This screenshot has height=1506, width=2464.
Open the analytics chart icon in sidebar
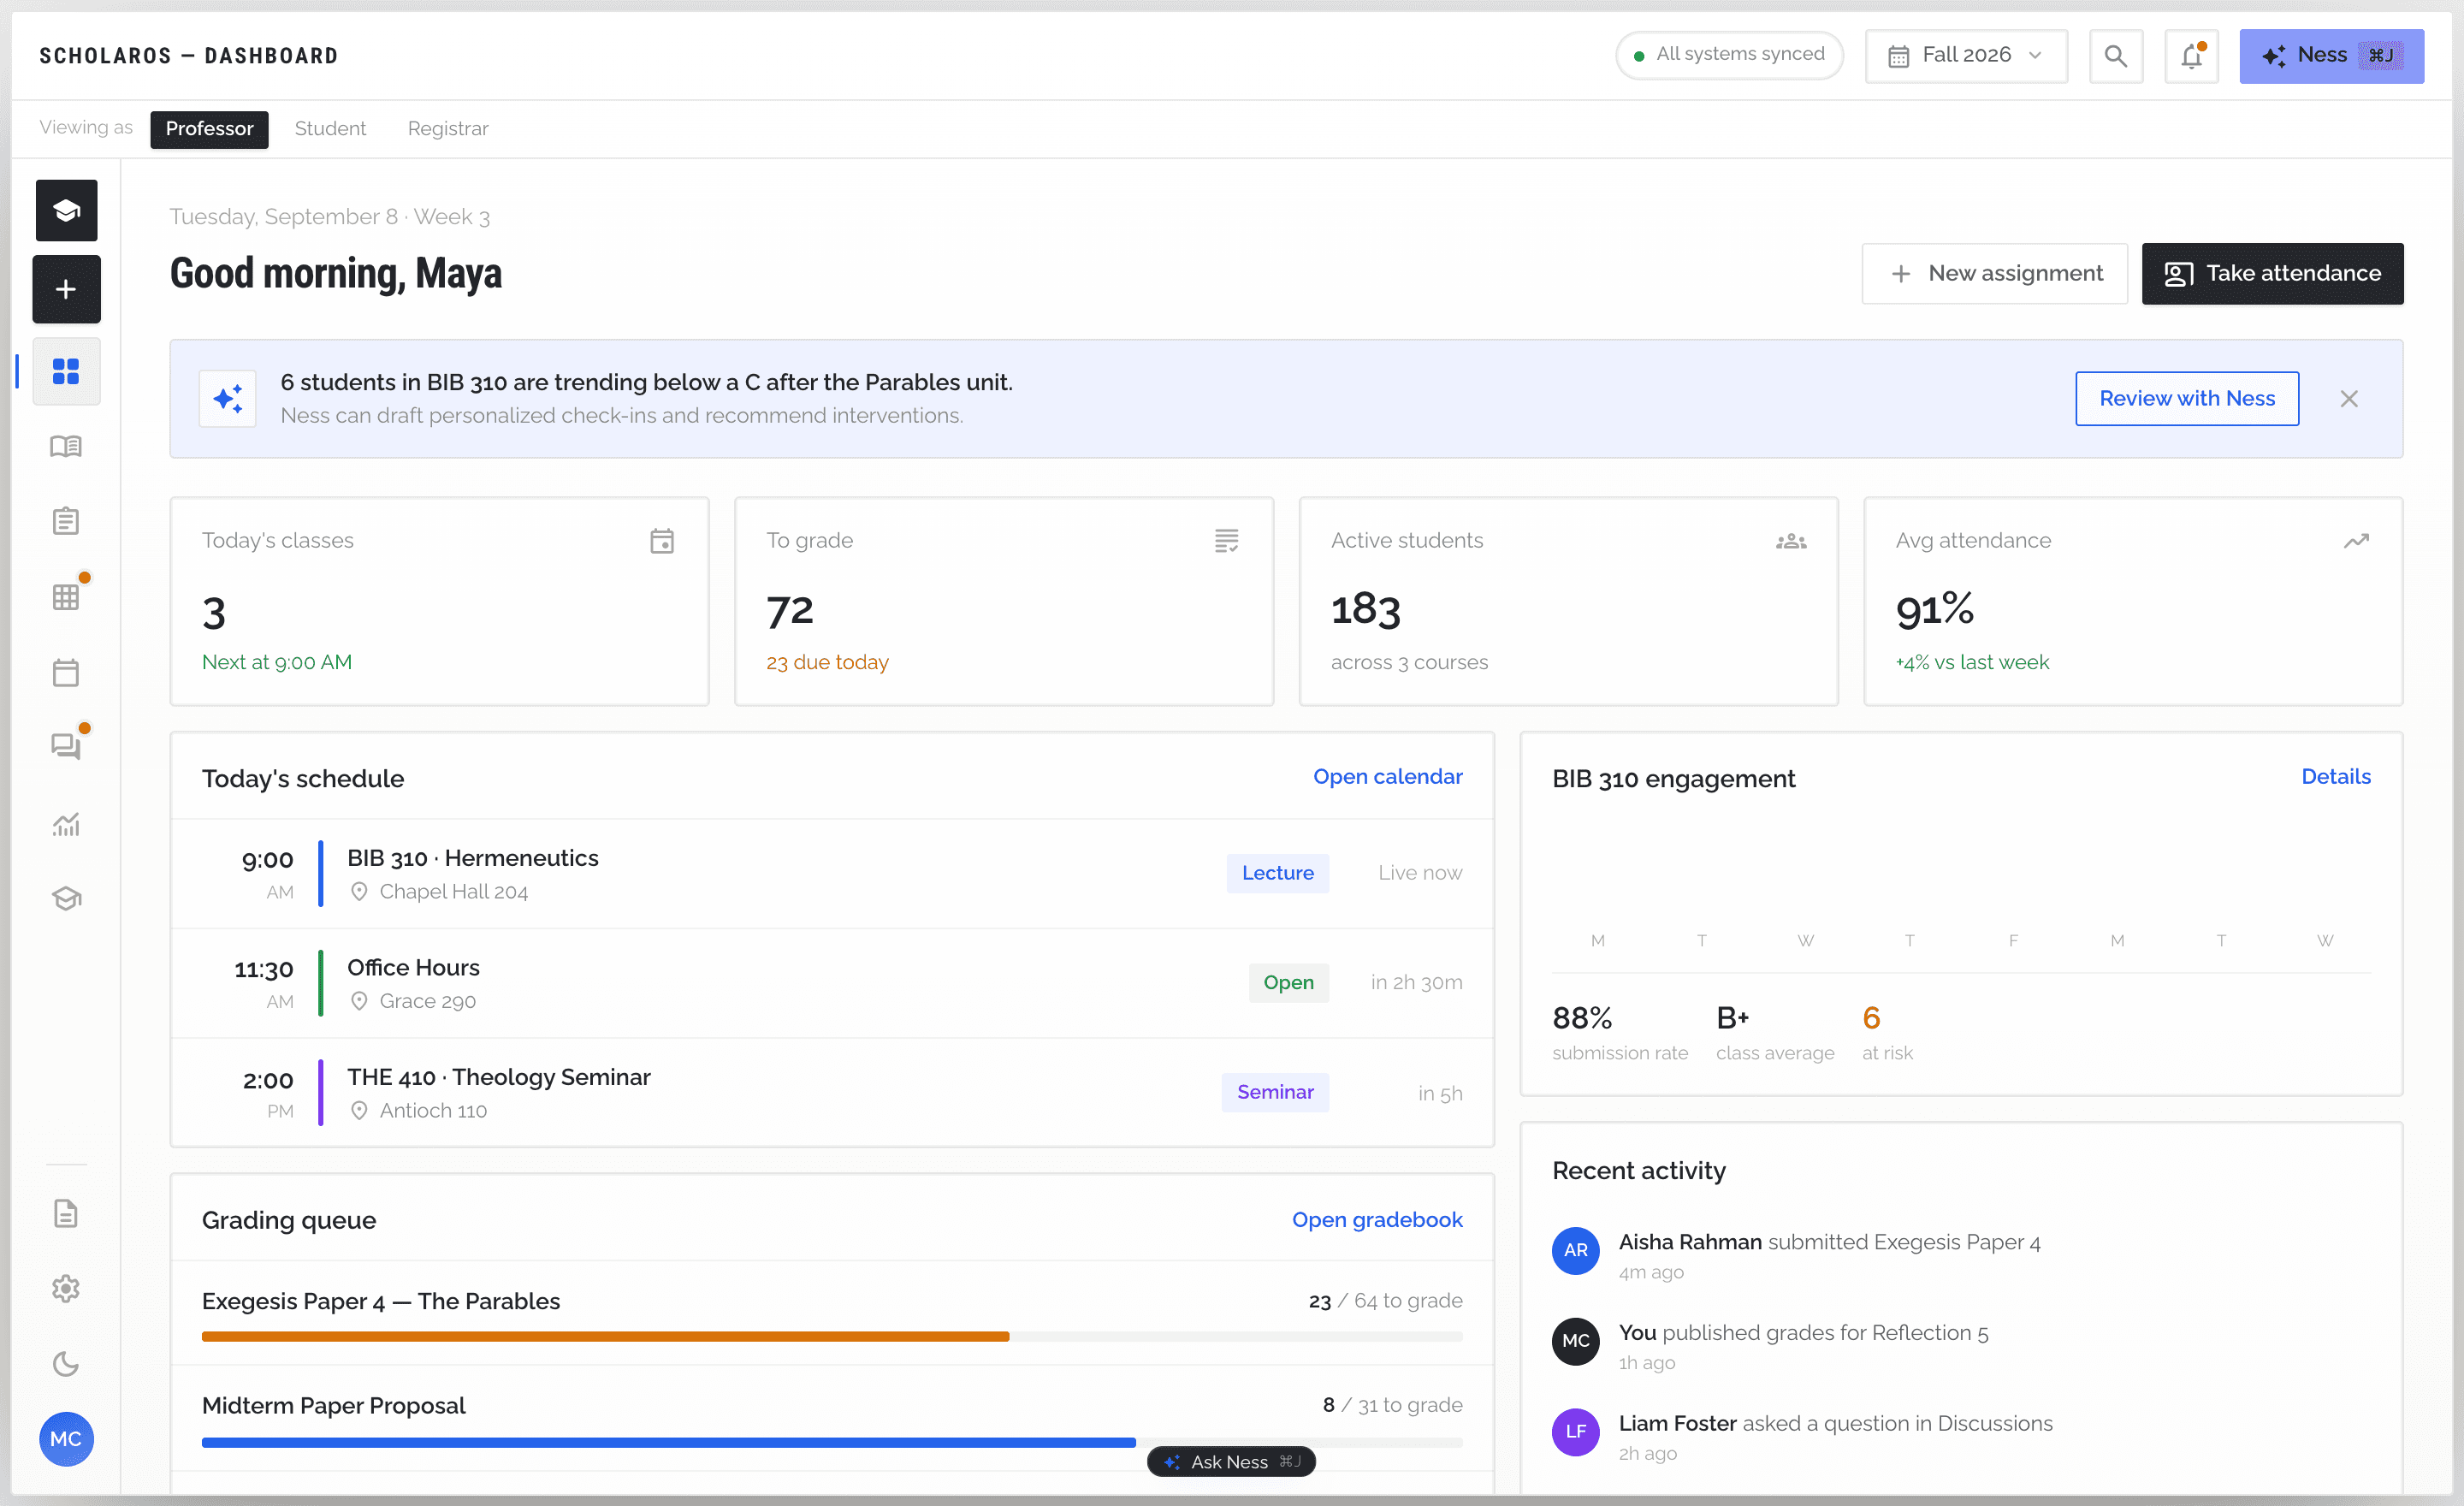tap(66, 824)
